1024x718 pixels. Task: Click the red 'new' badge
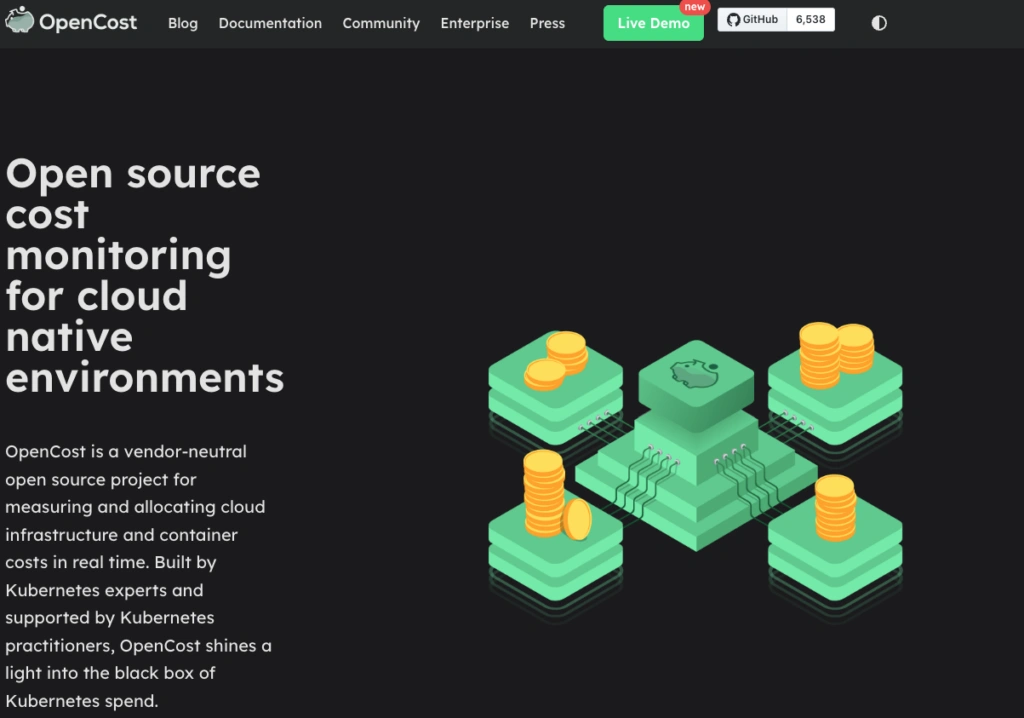(x=694, y=7)
